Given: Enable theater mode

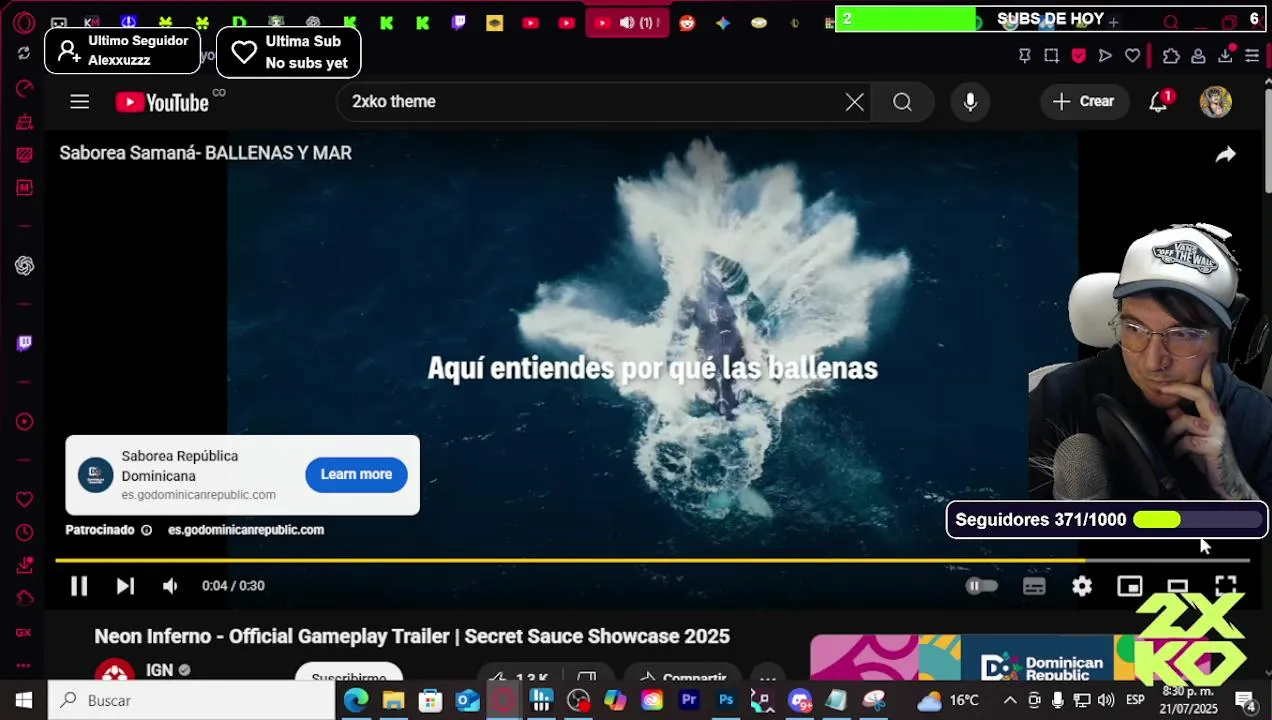Looking at the screenshot, I should click(x=1177, y=586).
